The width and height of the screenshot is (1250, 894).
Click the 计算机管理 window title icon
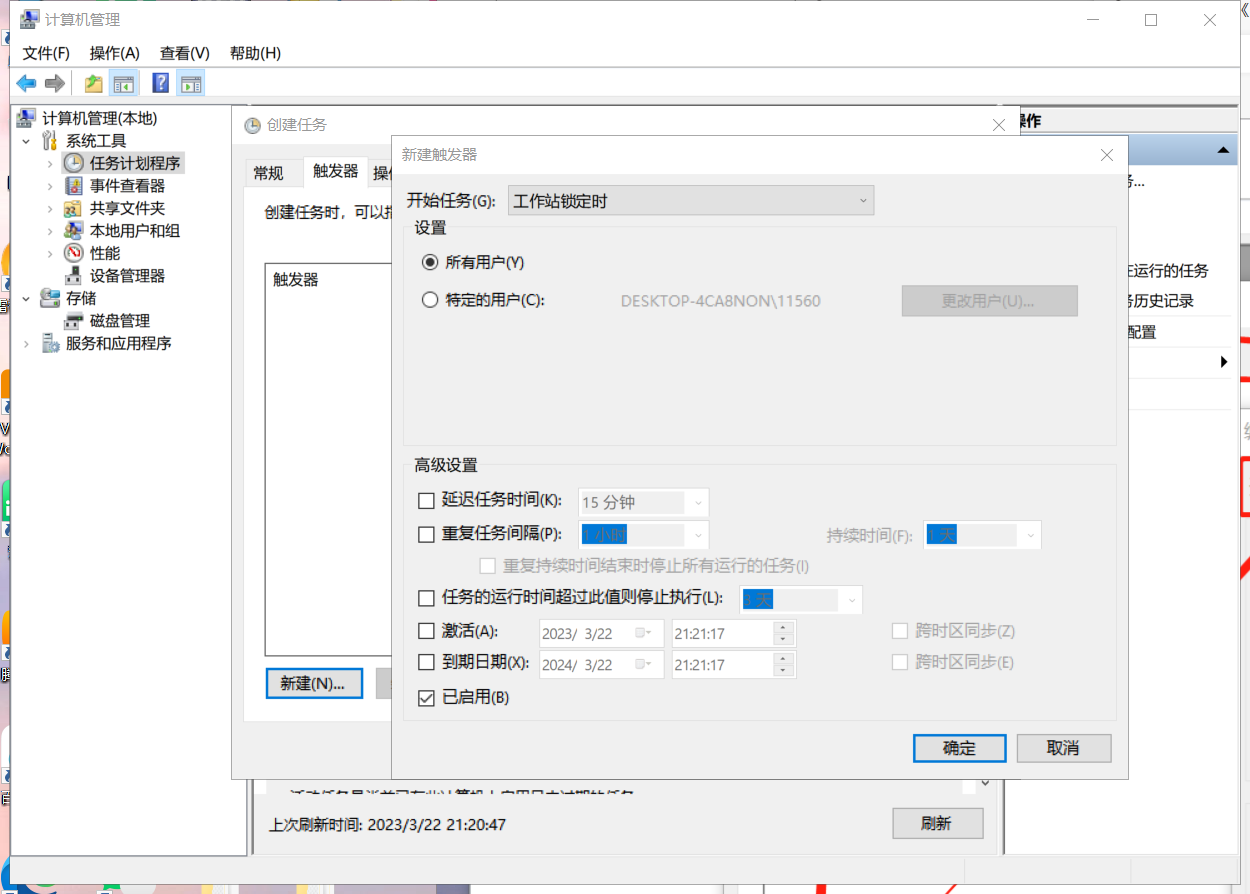[31, 20]
